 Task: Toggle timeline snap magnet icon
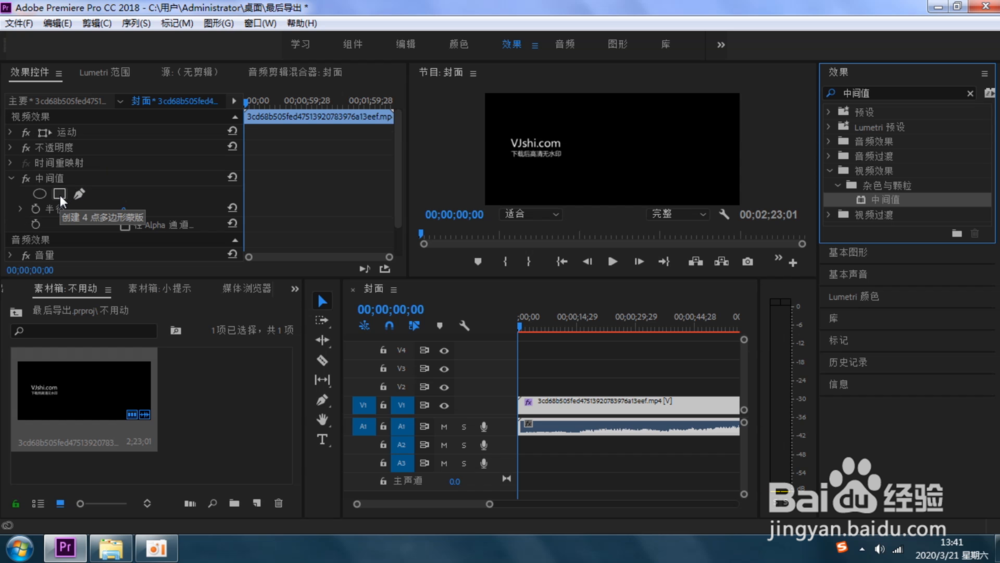[389, 326]
